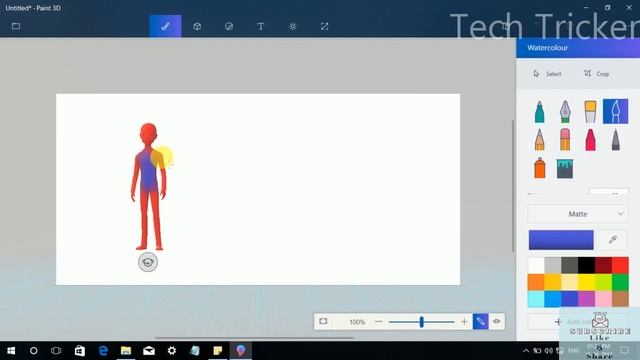
Task: Pick the light cyan colour swatch
Action: tap(536, 299)
